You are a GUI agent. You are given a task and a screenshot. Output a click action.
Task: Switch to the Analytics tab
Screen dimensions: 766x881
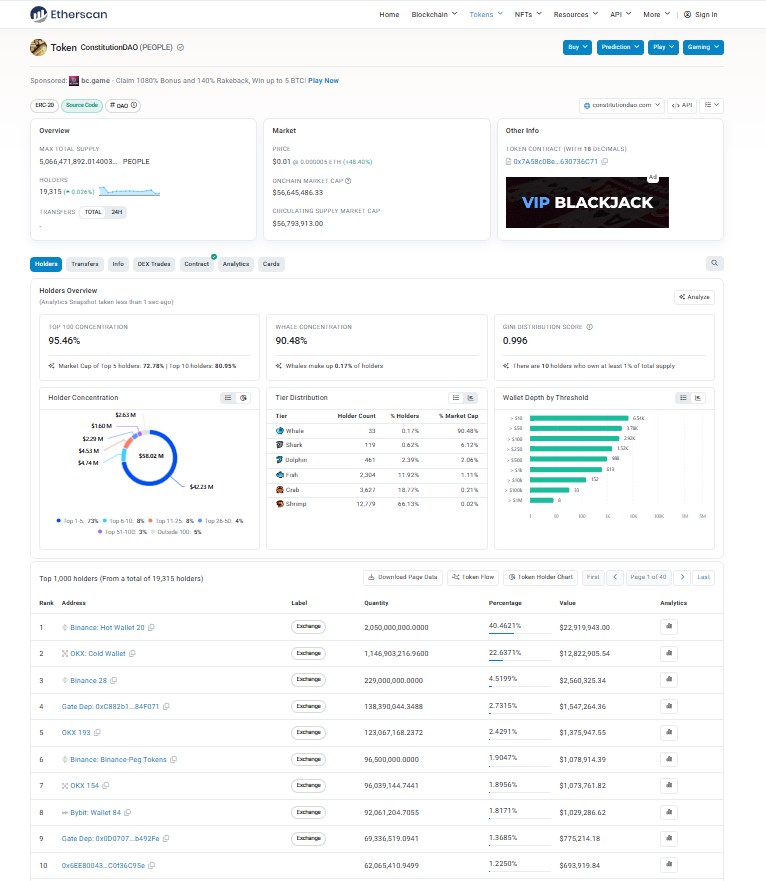(x=235, y=264)
